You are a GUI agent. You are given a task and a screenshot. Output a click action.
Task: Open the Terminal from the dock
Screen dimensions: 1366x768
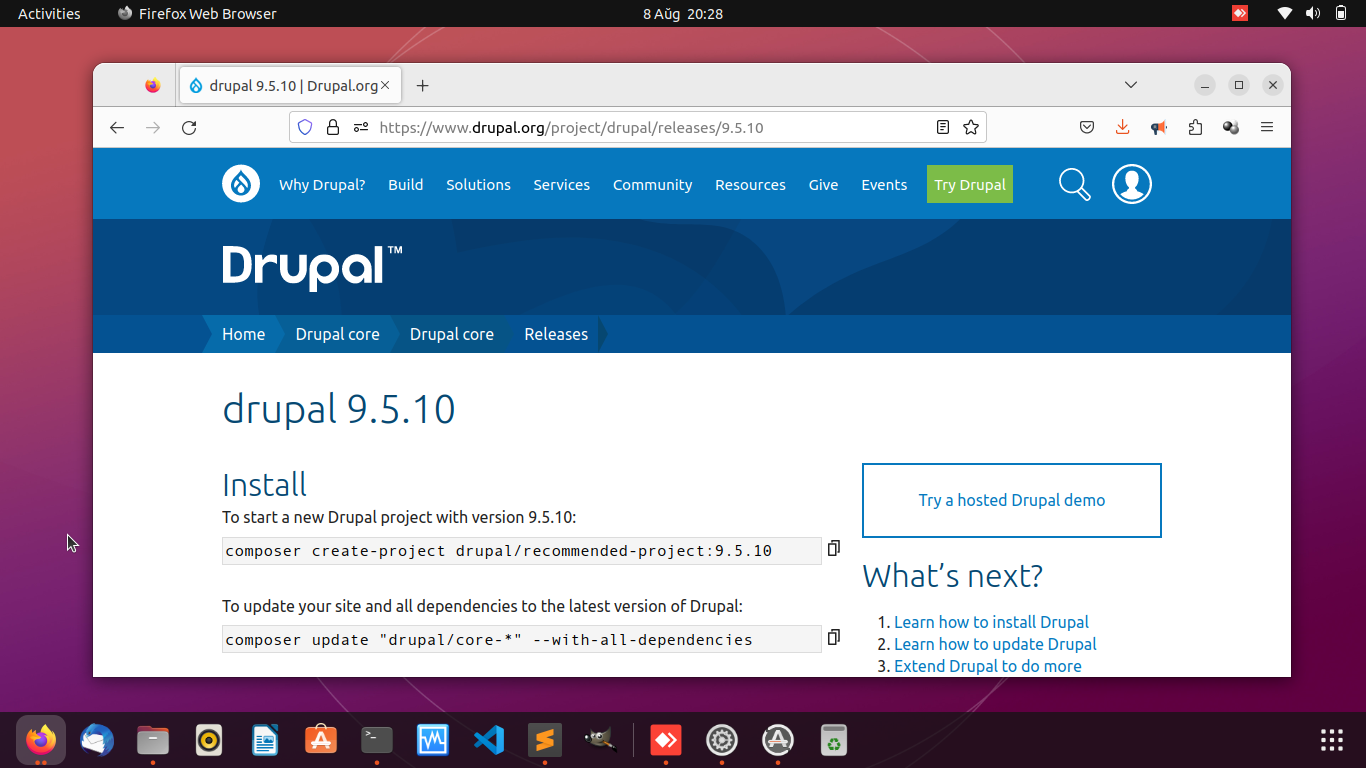(377, 740)
